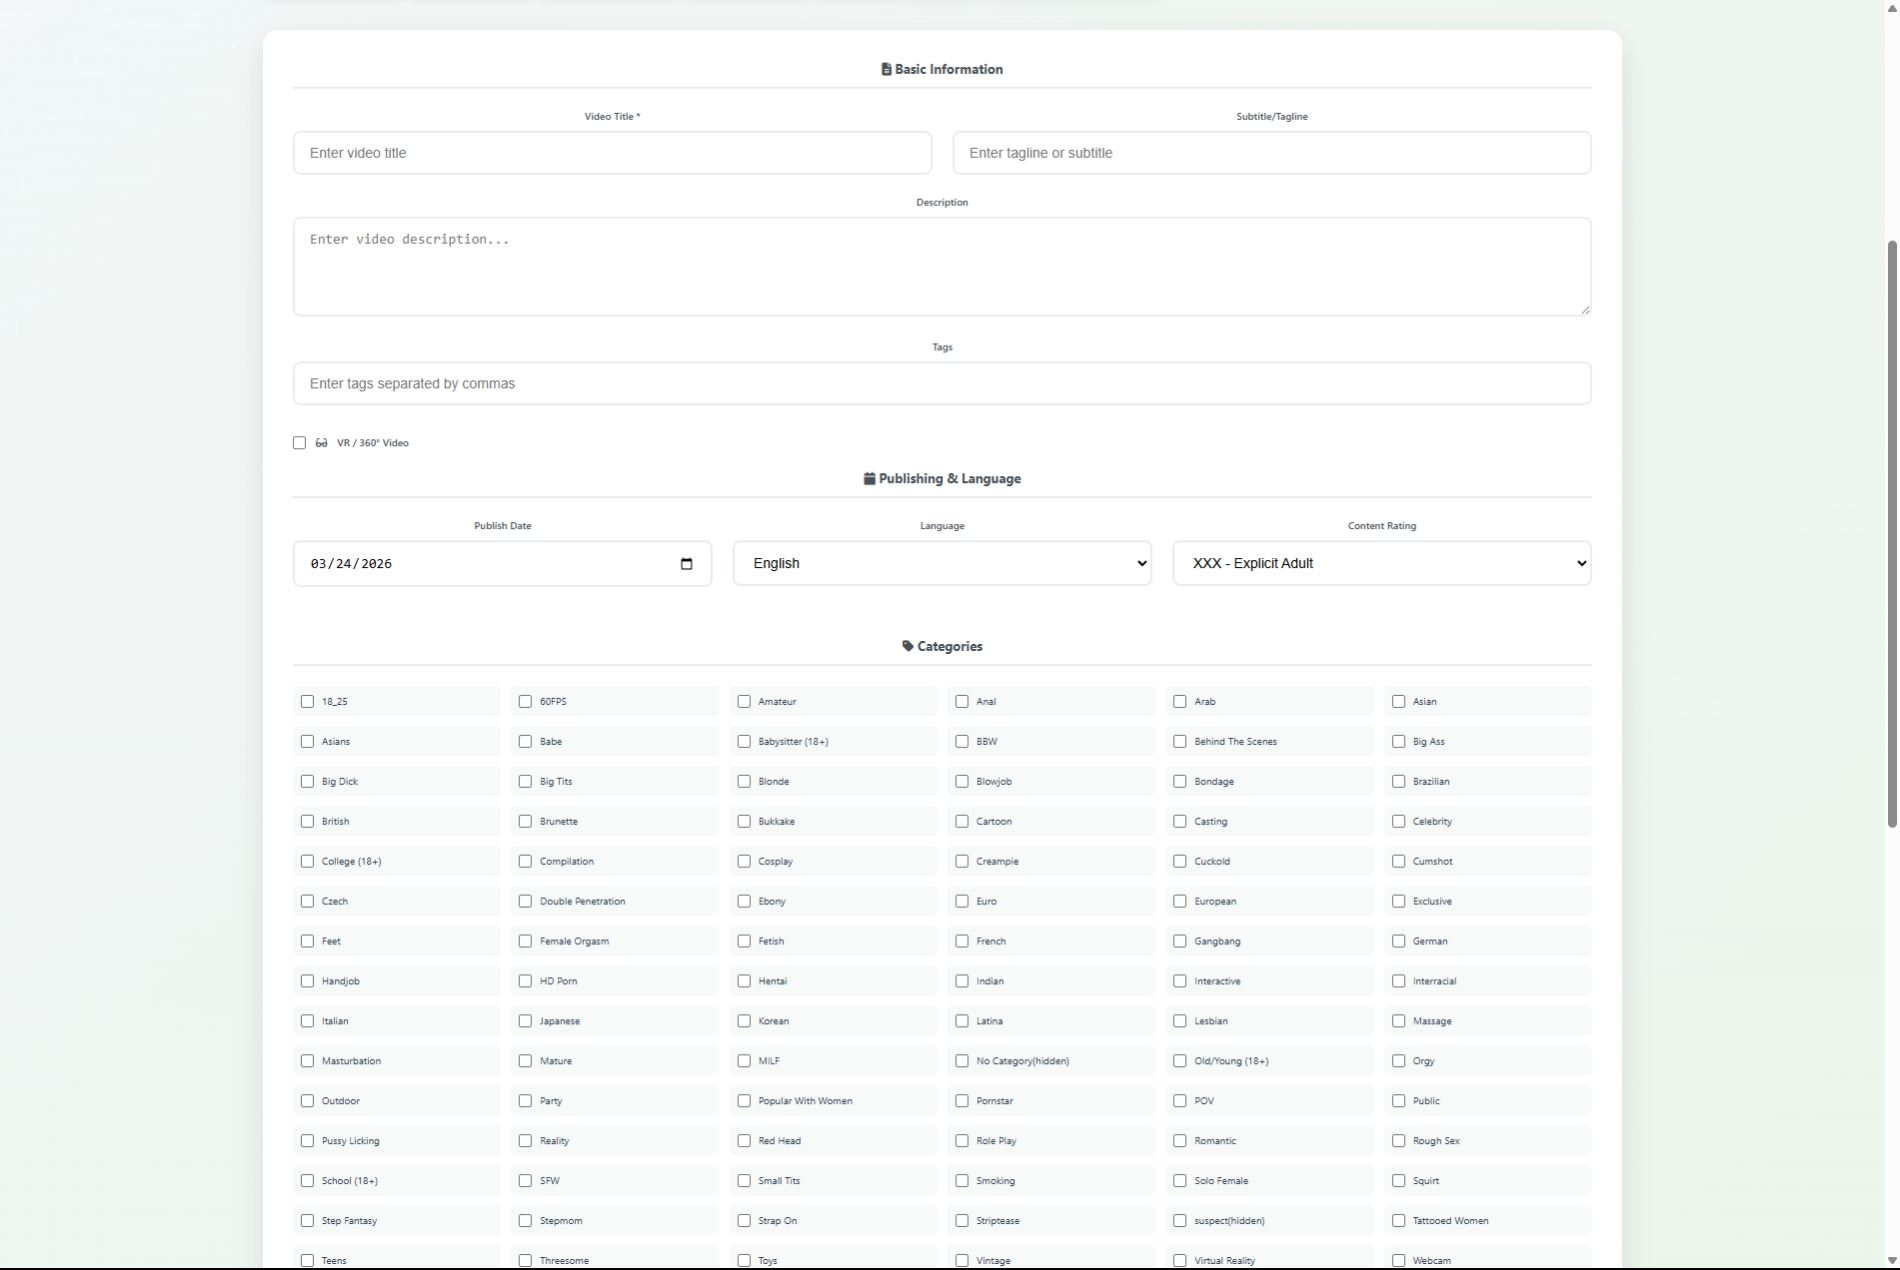1900x1270 pixels.
Task: Expand the Language dropdown
Action: pos(941,564)
